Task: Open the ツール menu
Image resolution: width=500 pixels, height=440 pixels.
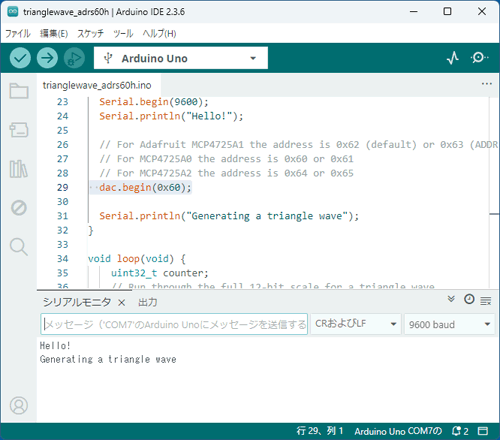Action: pyautogui.click(x=123, y=34)
